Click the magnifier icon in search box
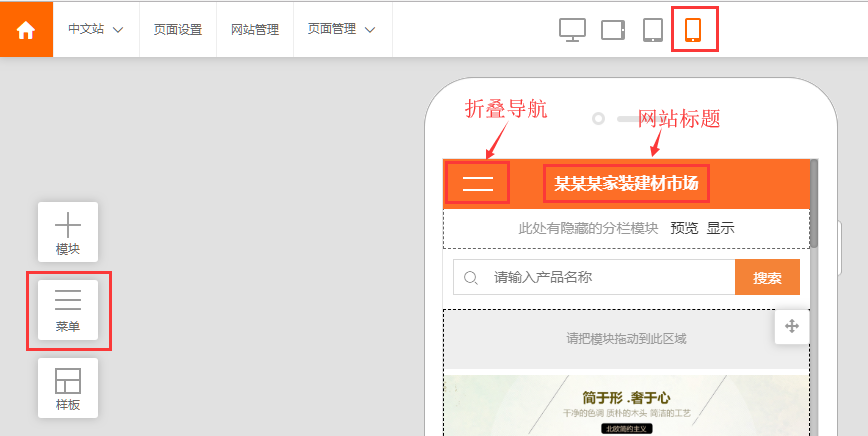 click(x=471, y=277)
